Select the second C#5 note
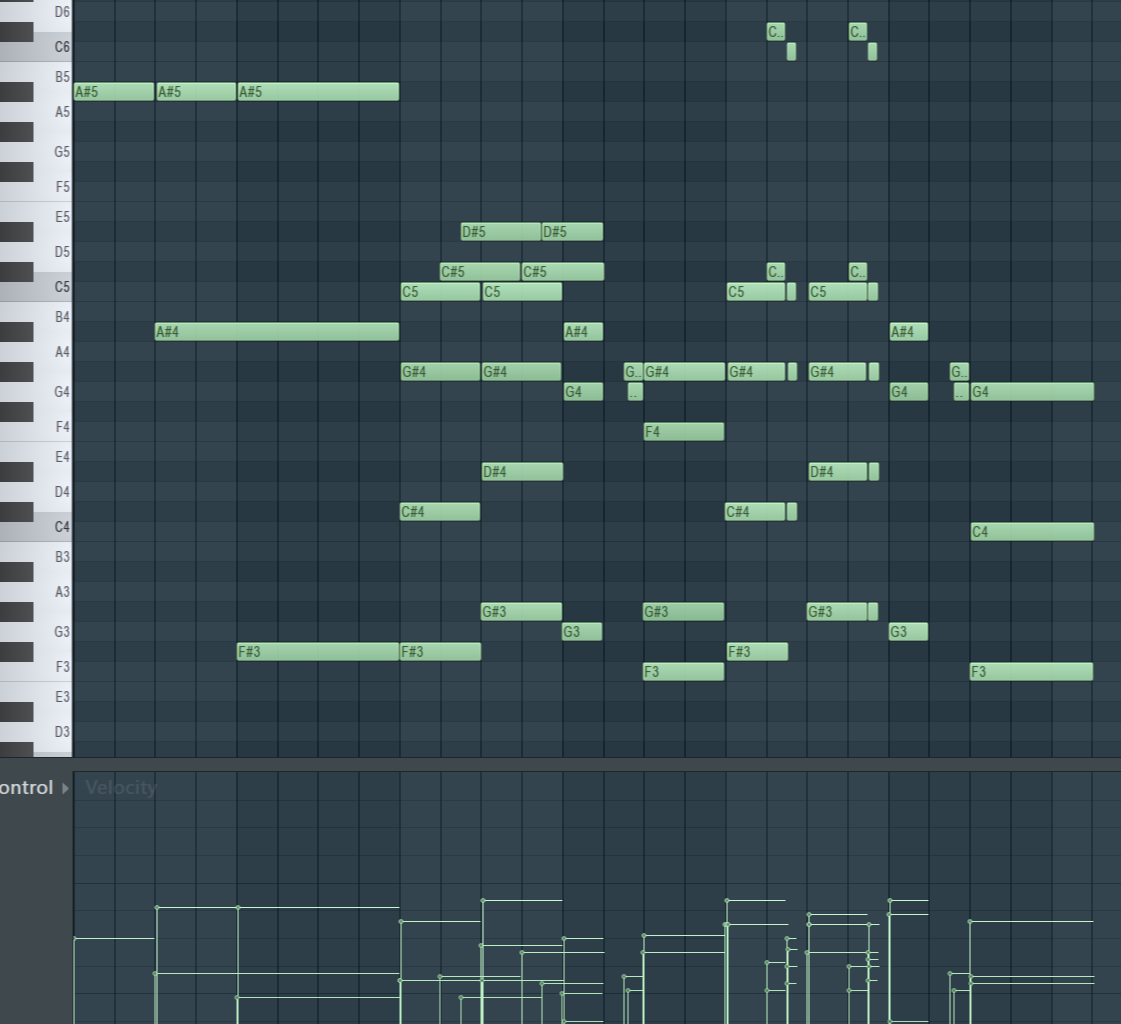1121x1024 pixels. coord(563,272)
